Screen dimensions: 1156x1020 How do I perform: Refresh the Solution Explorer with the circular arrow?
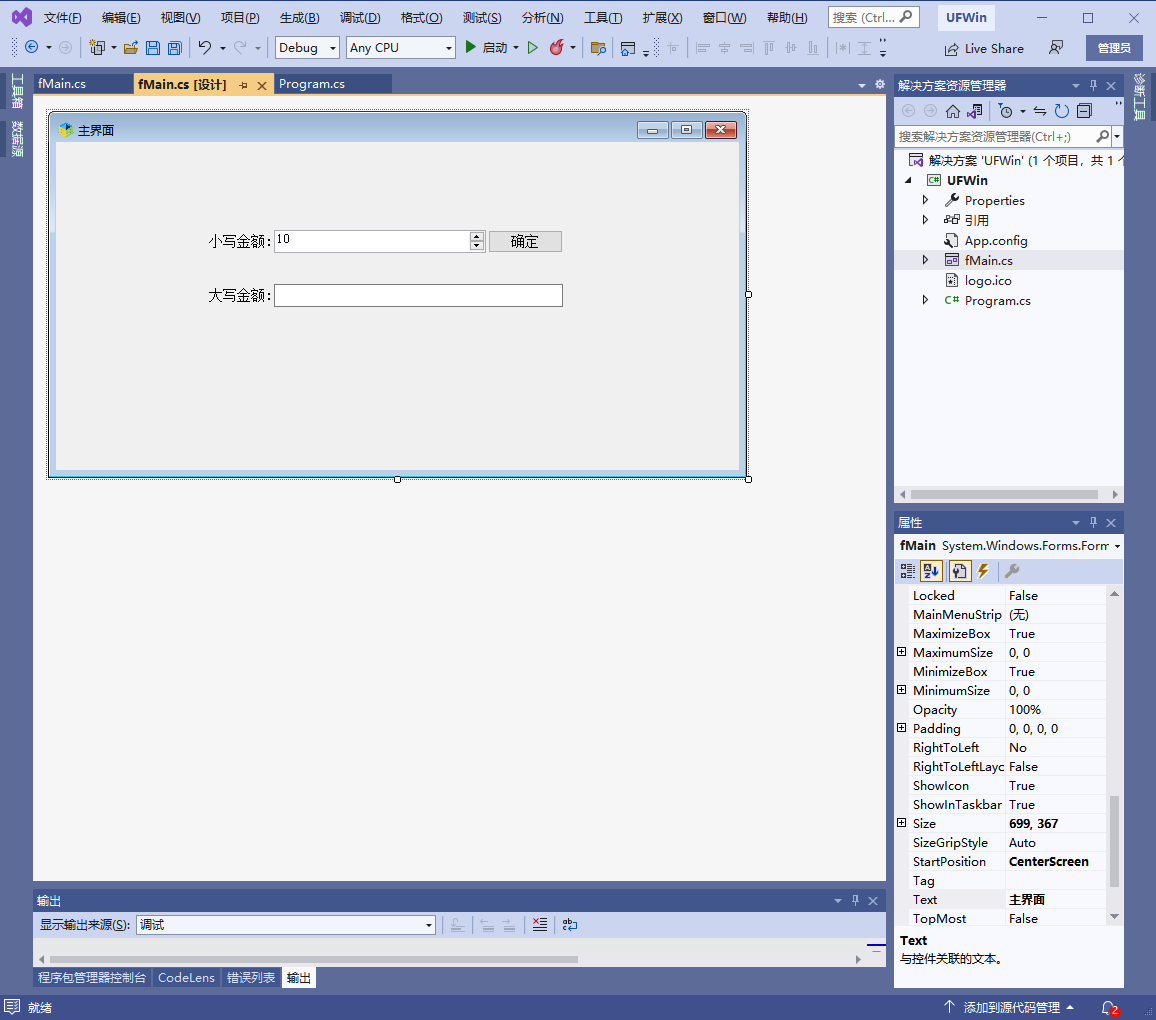pos(1062,111)
